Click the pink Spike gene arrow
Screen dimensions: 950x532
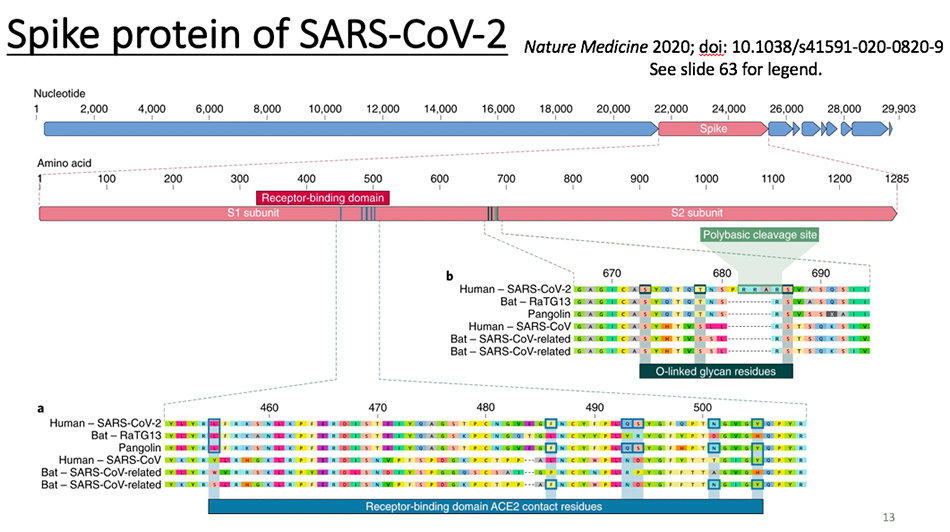pos(713,128)
